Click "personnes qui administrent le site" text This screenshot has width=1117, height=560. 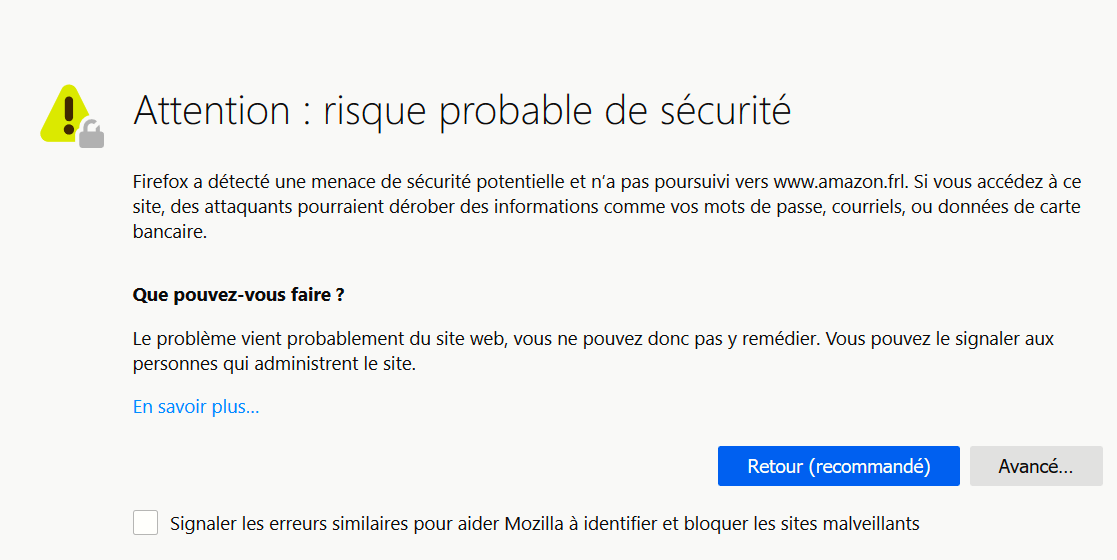273,364
